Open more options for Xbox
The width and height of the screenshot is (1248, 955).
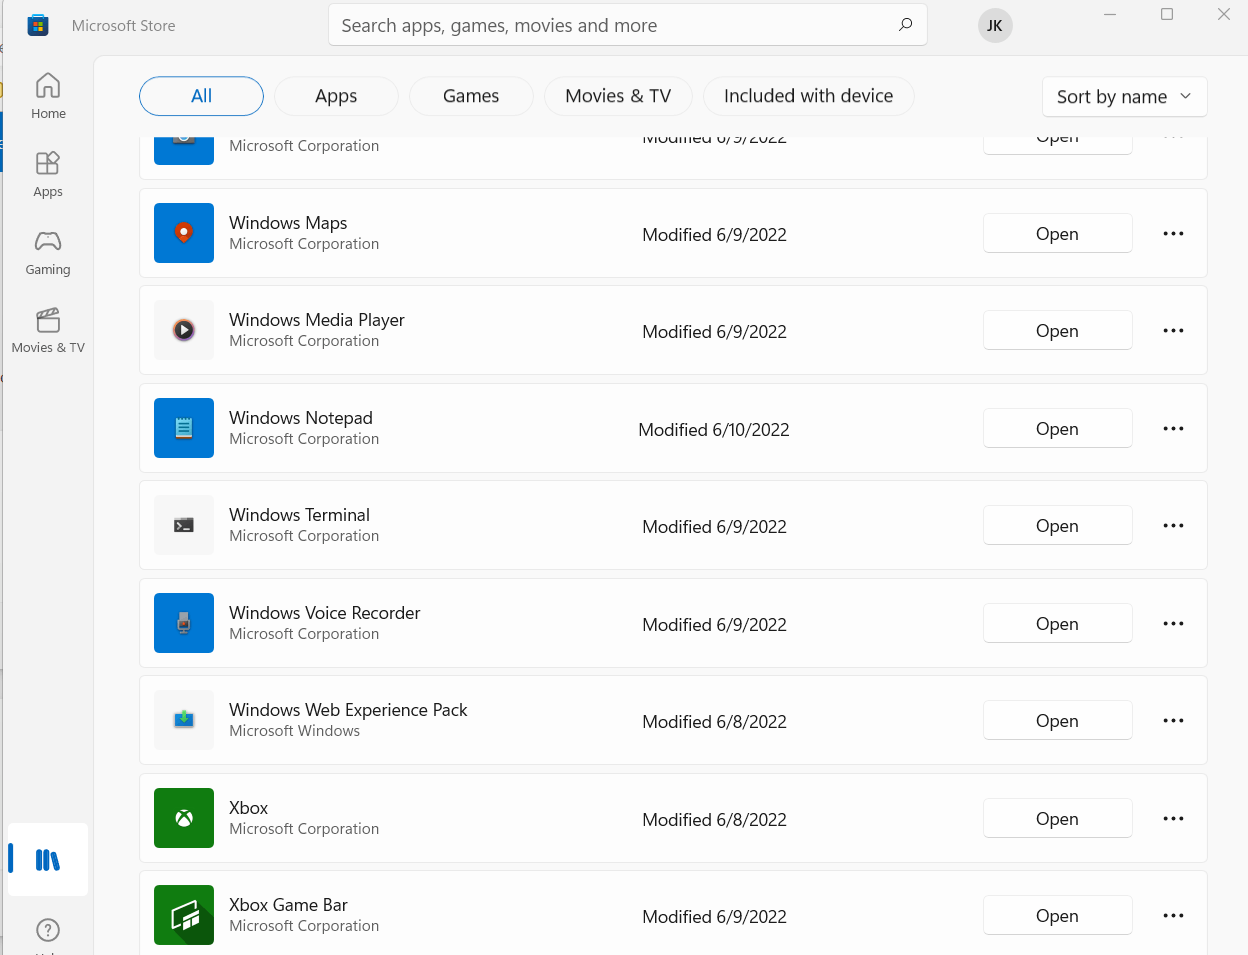[1173, 818]
